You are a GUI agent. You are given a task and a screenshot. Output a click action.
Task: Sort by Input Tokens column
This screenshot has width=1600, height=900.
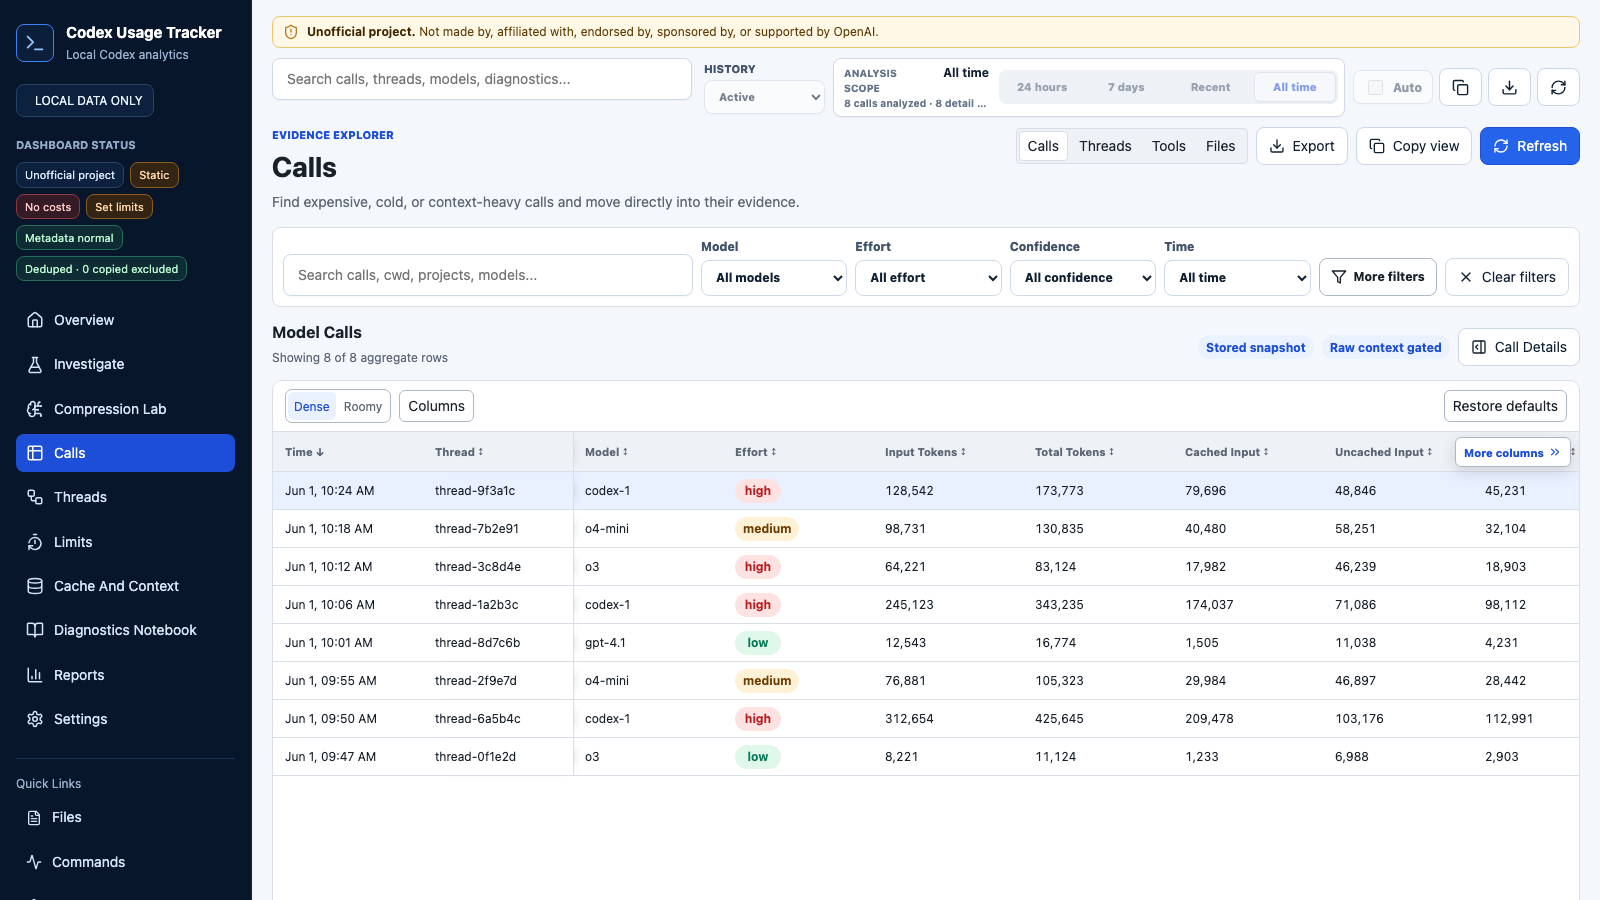pyautogui.click(x=925, y=452)
